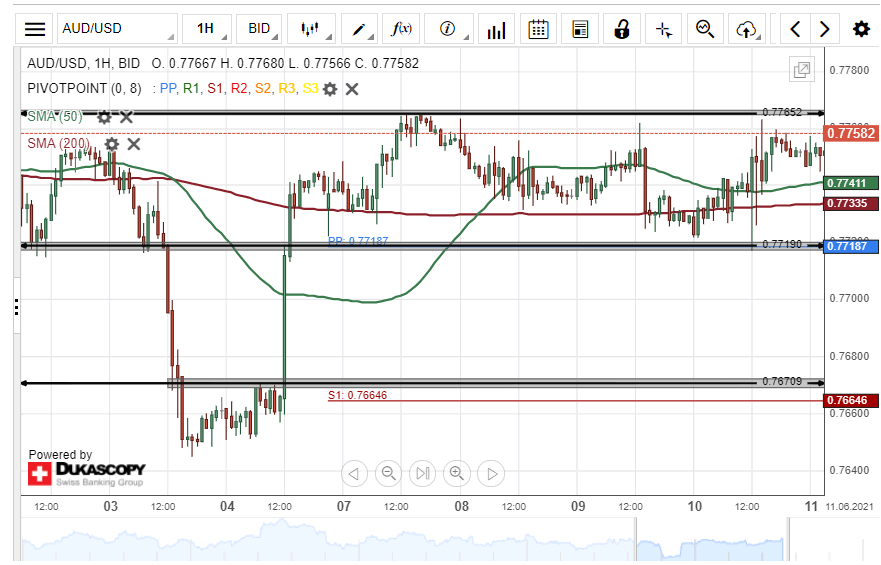This screenshot has width=881, height=565.
Task: Open the chart settings gear
Action: point(861,29)
